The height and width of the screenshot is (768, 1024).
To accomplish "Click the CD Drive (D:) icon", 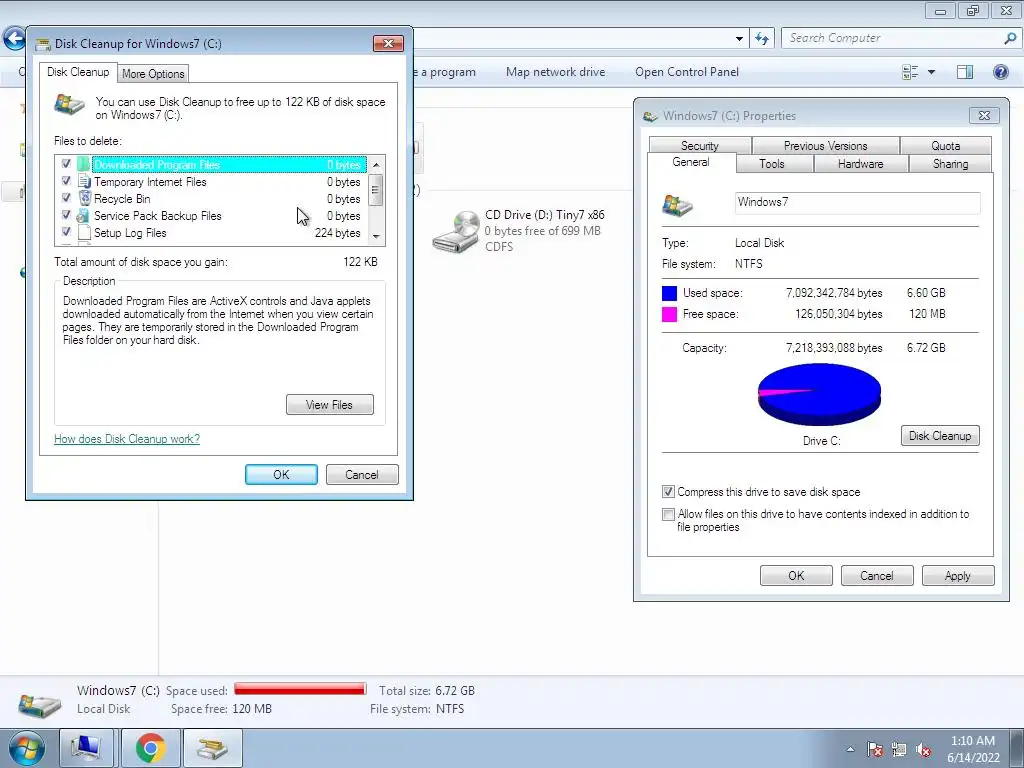I will coord(456,231).
